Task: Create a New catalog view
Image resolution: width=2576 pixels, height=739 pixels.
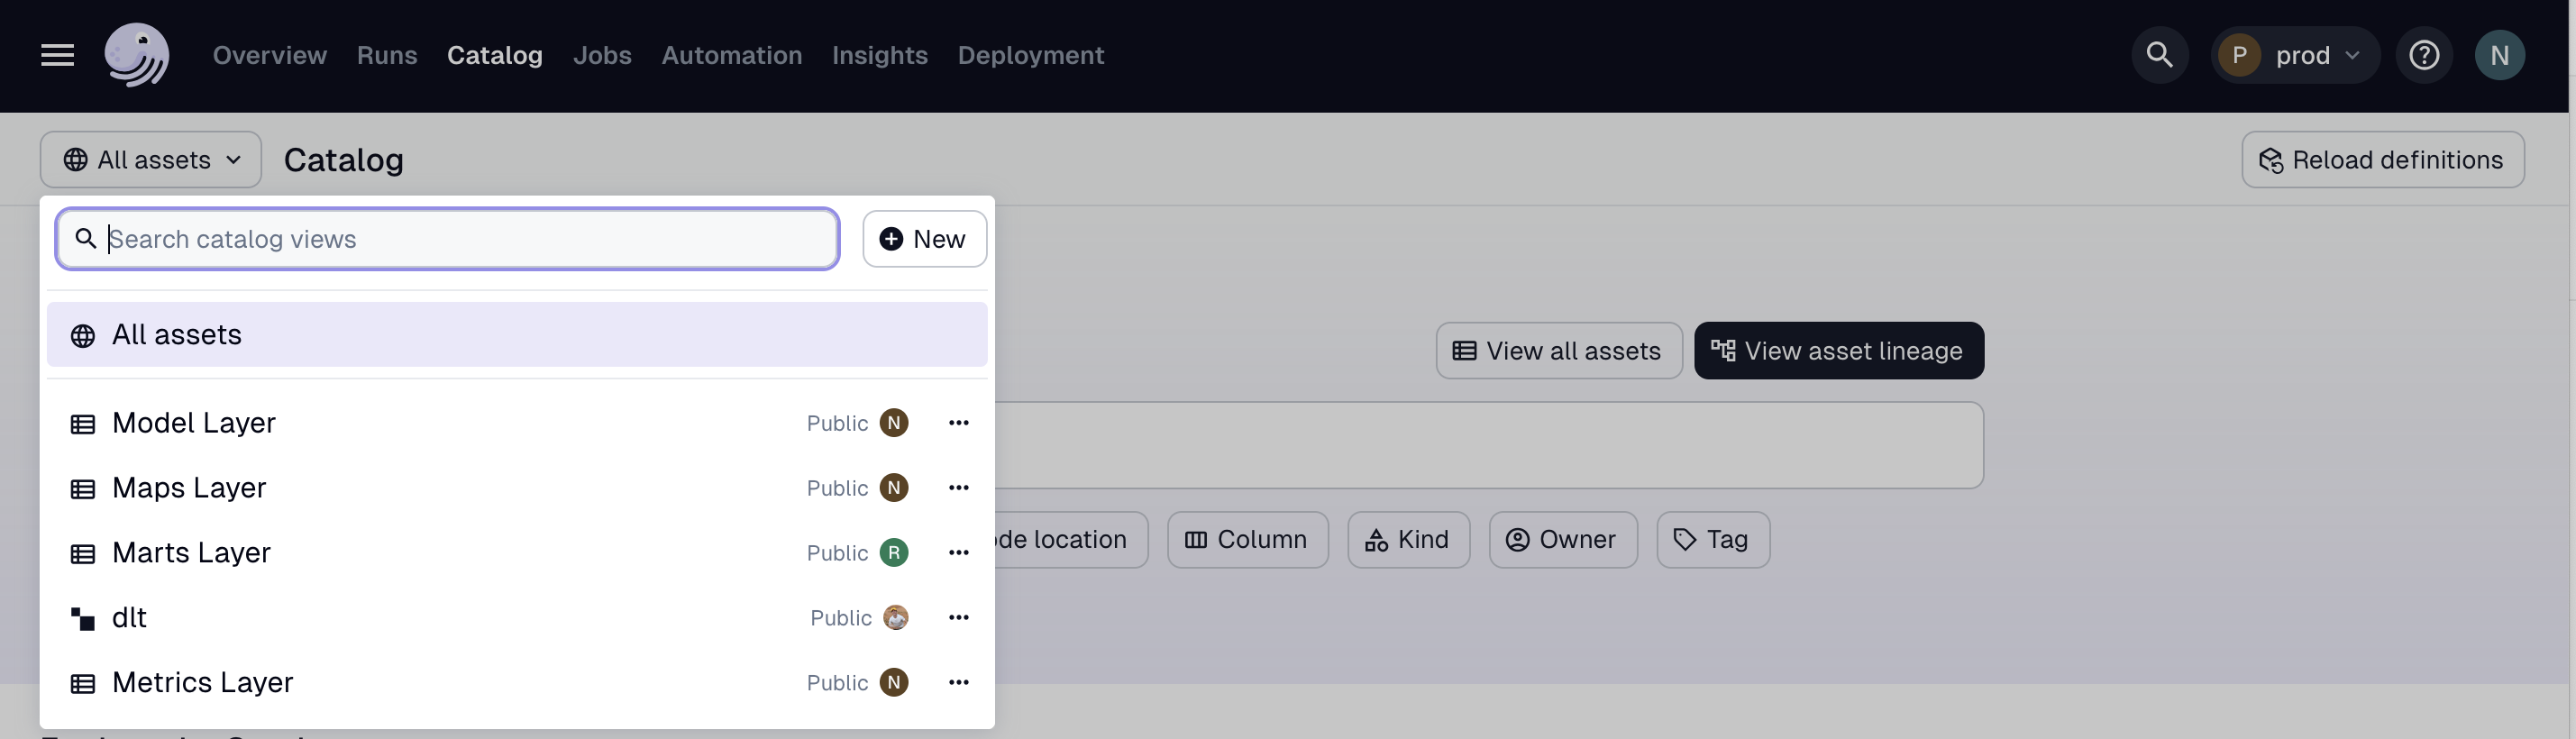Action: click(924, 239)
